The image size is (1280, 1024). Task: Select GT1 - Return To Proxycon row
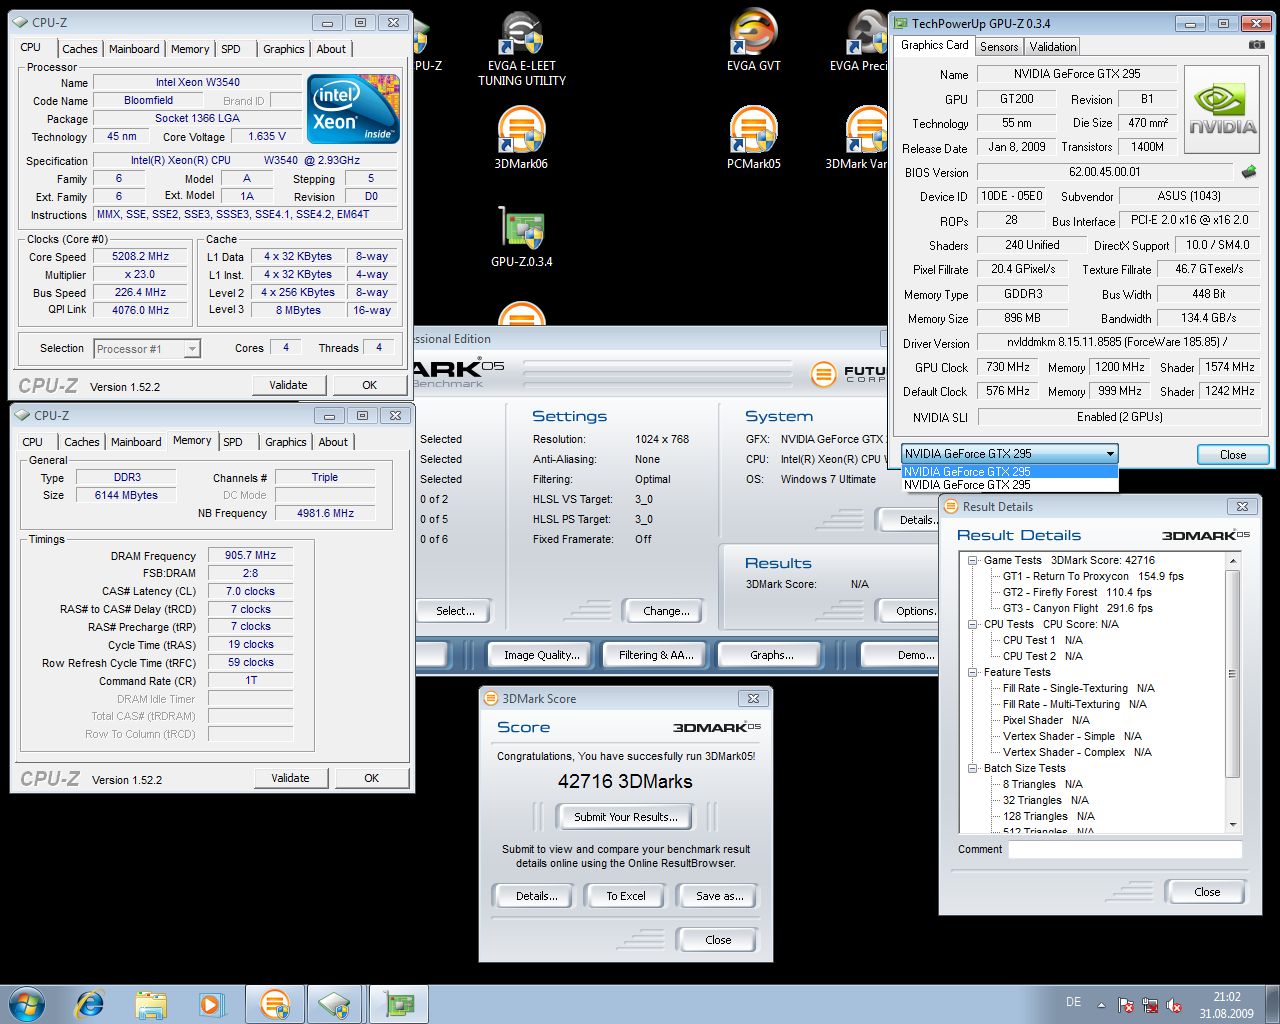pos(1093,576)
